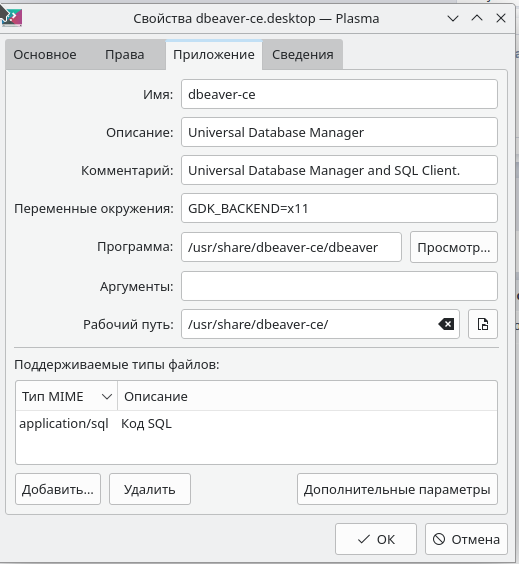The width and height of the screenshot is (519, 564).
Task: Click the Комментарий: label
Action: (127, 170)
